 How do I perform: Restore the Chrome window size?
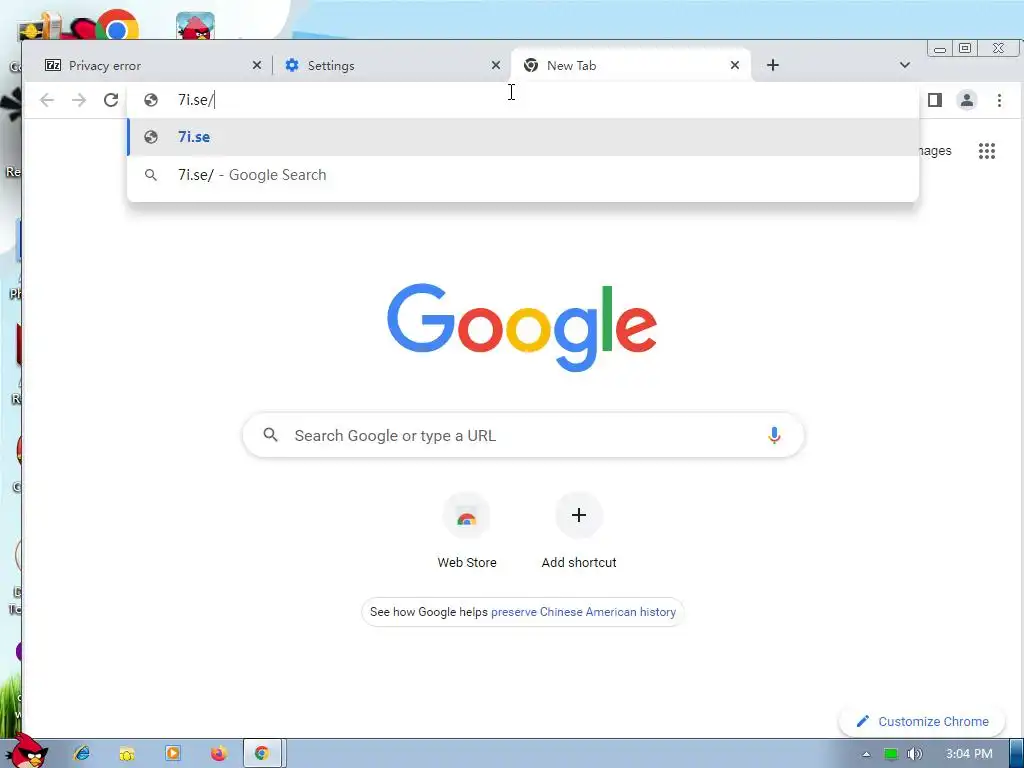click(x=965, y=48)
